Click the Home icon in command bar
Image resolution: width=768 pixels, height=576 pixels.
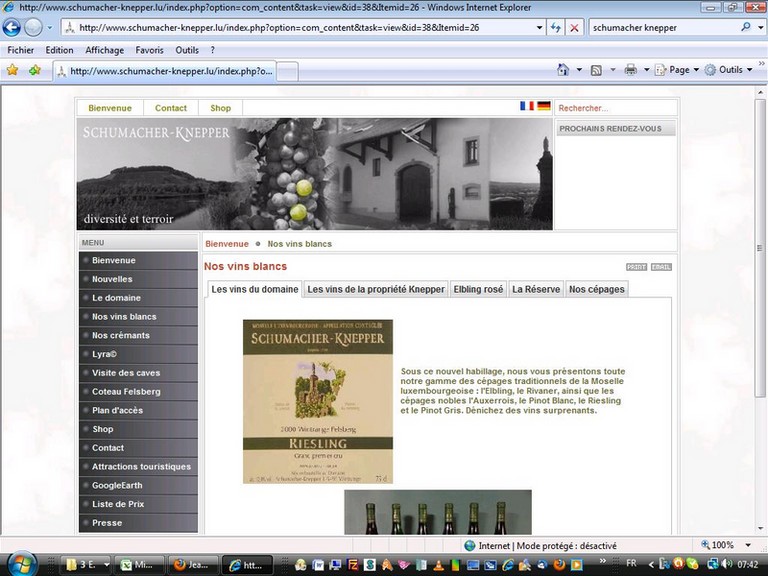[563, 70]
